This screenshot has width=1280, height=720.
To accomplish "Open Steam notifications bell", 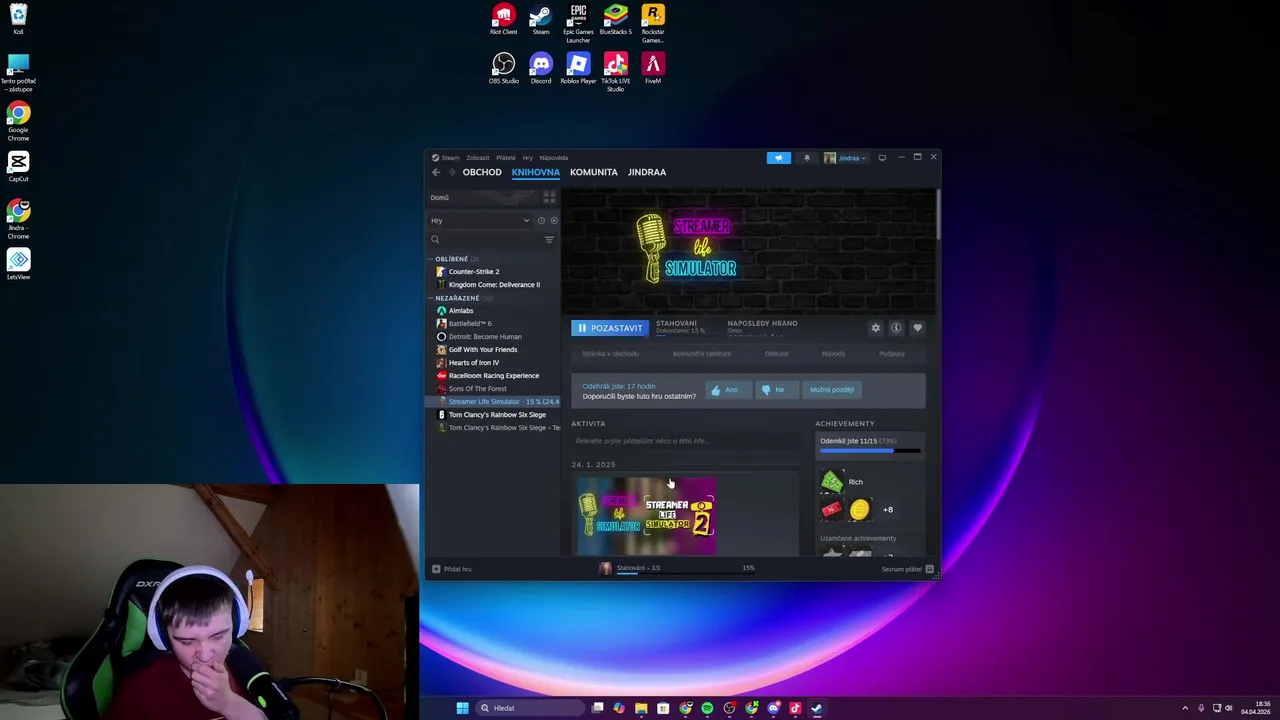I will pos(807,158).
